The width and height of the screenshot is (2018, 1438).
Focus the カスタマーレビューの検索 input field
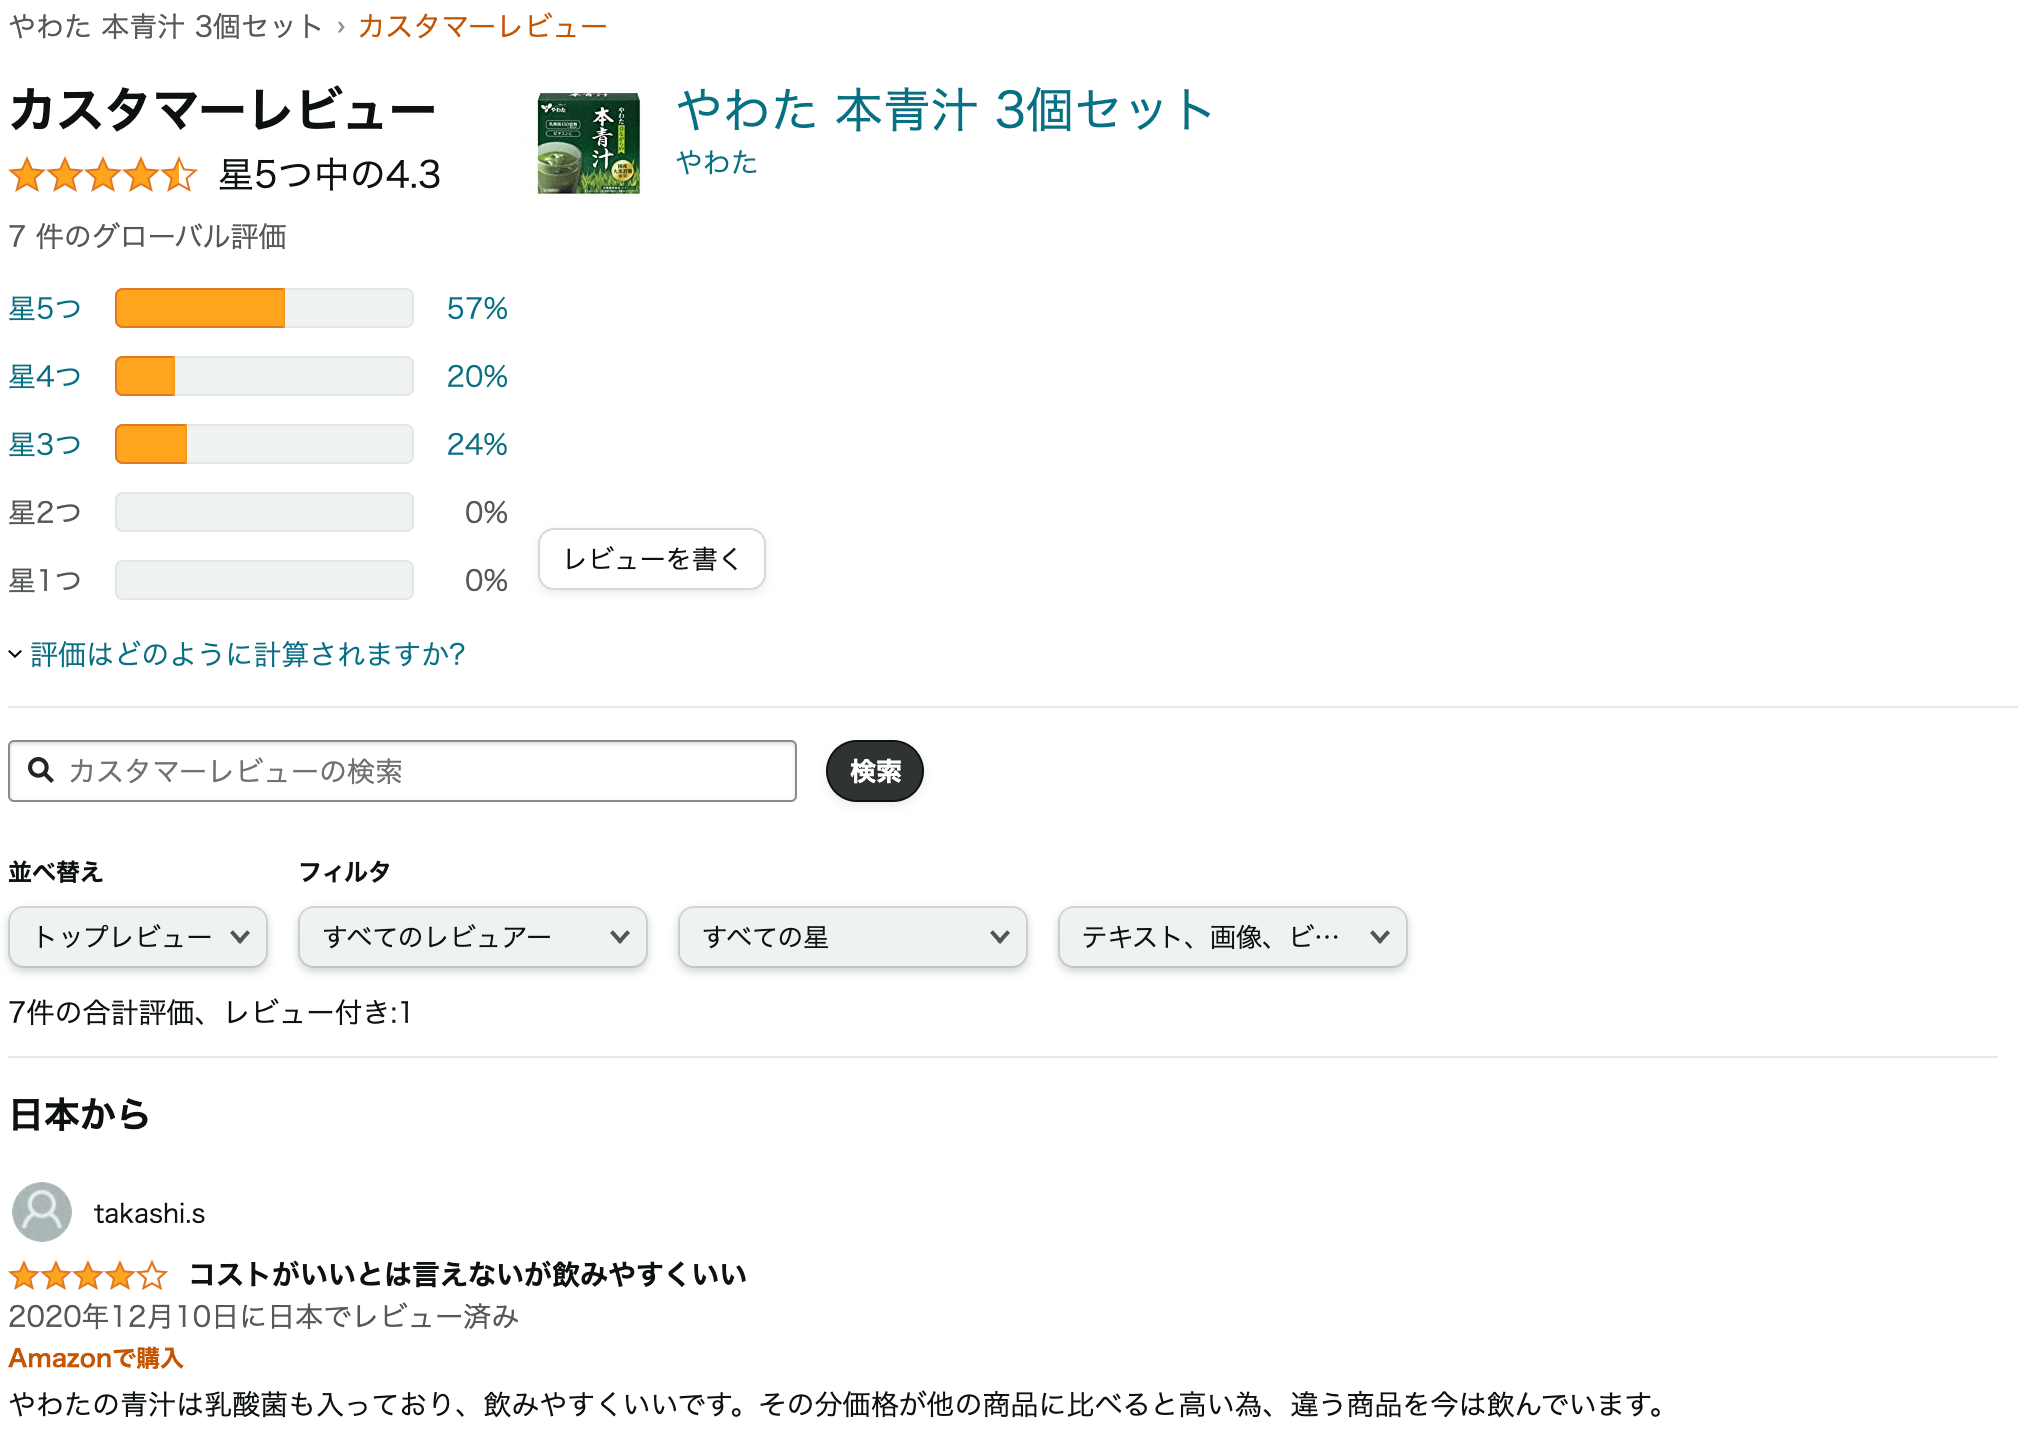click(402, 771)
